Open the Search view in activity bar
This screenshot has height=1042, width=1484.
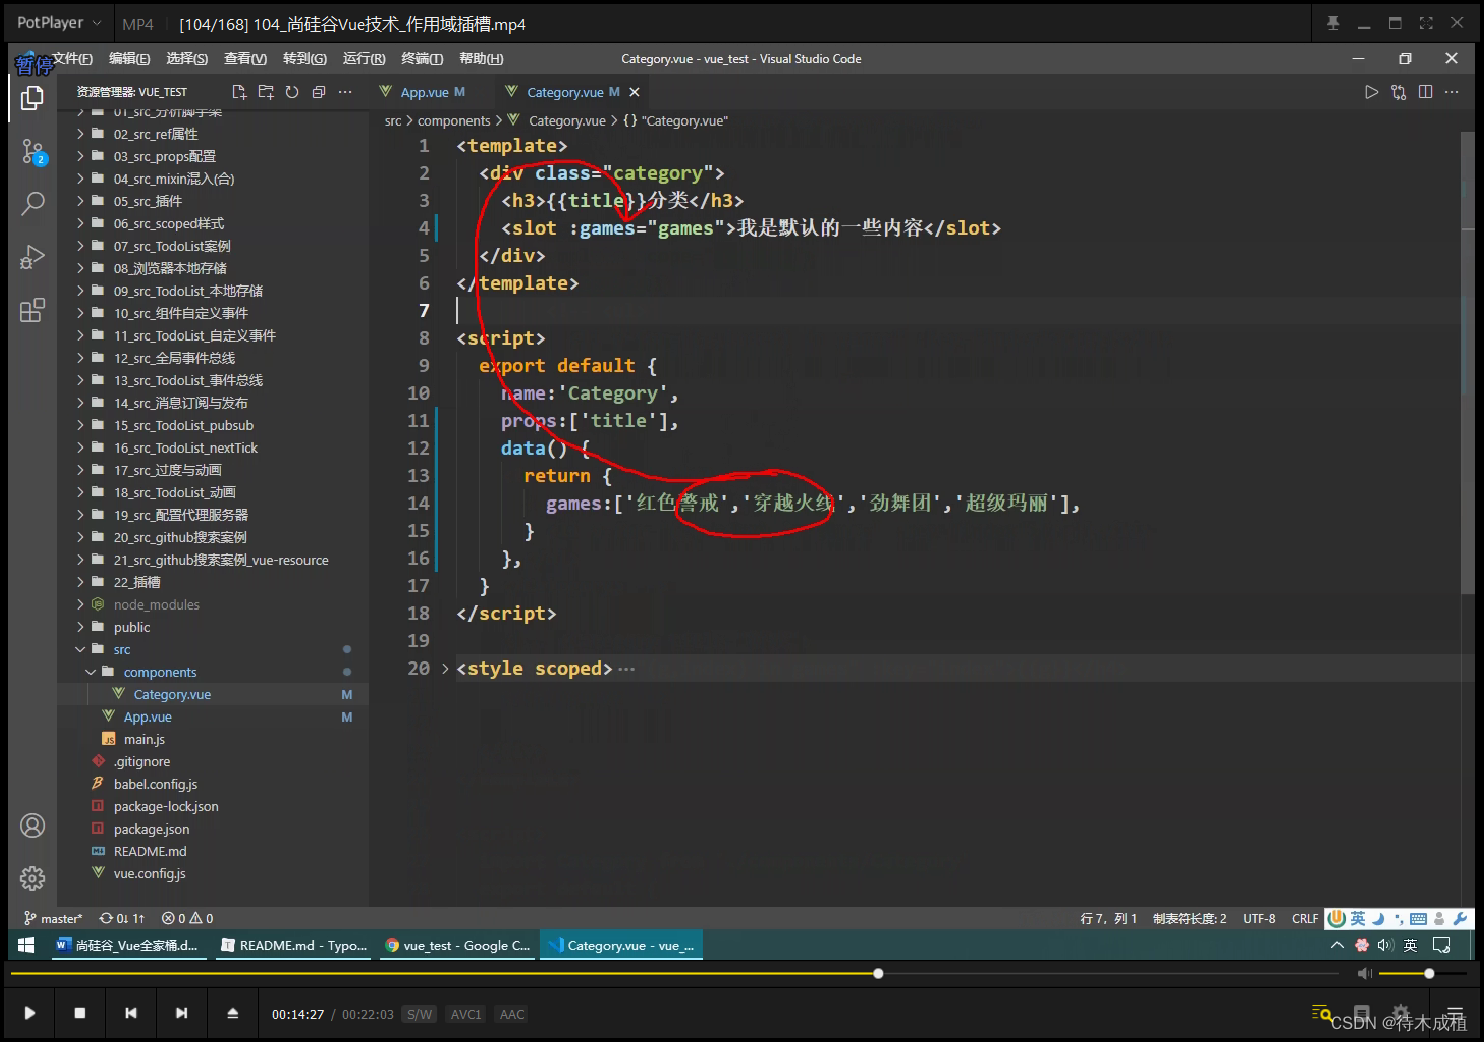pyautogui.click(x=32, y=205)
